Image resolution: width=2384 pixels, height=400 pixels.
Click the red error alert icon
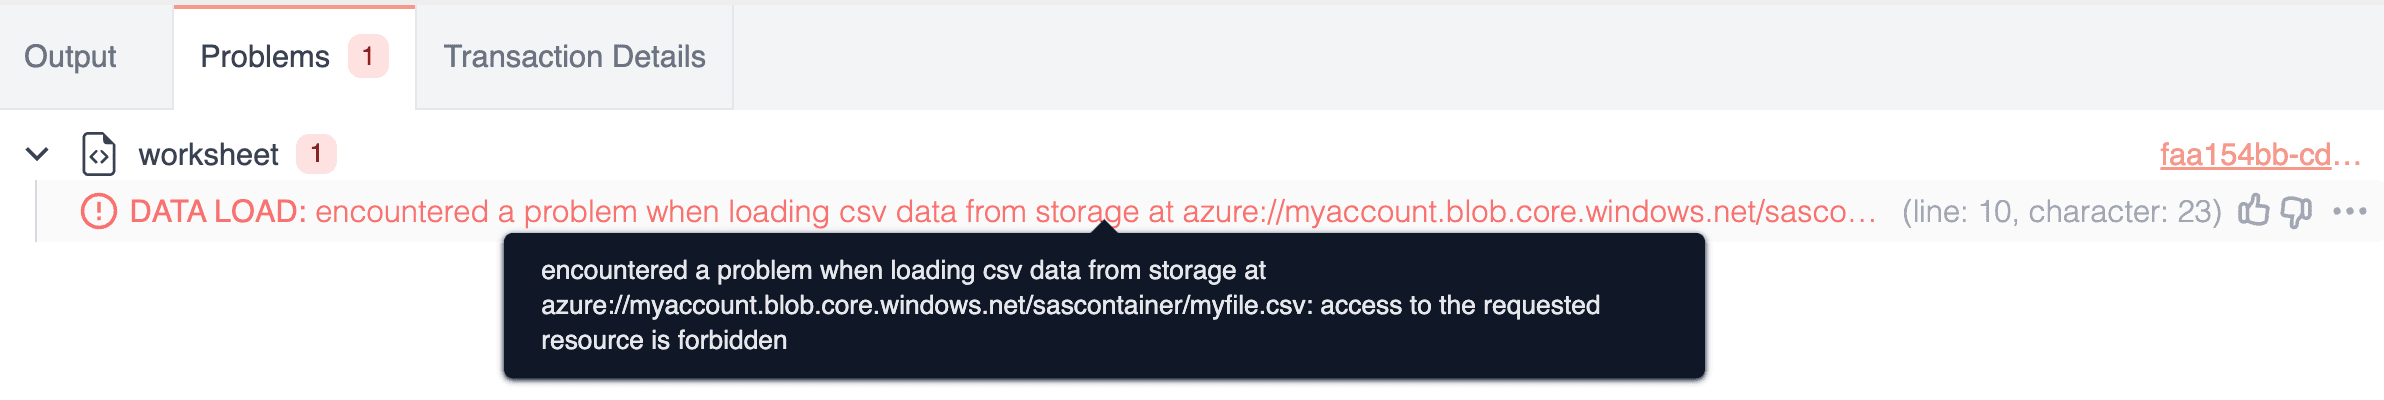pos(98,212)
